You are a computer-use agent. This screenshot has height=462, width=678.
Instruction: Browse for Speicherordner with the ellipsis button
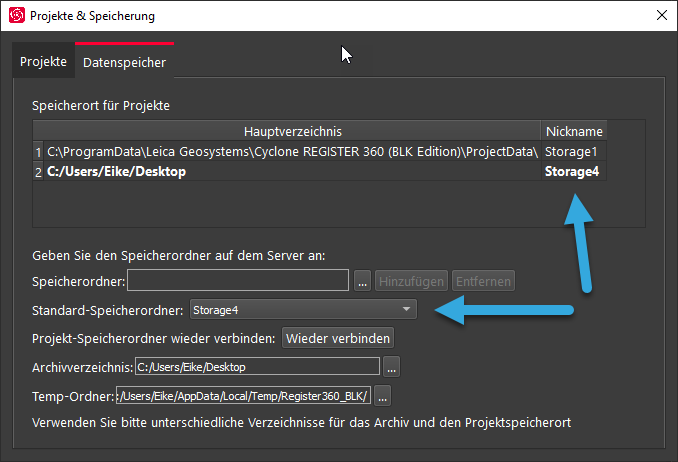362,281
